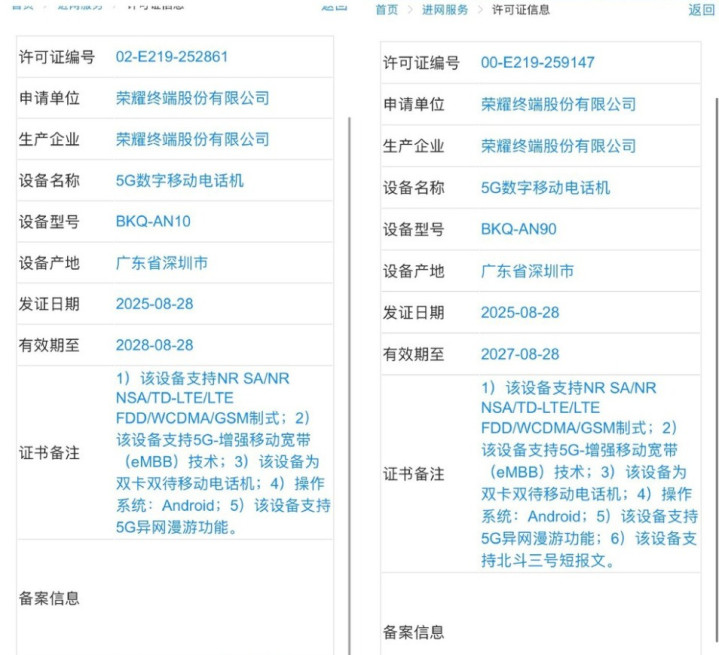Screen dimensions: 719x655
Task: Click issue date 2025-08-28 in left panel
Action: (x=155, y=304)
